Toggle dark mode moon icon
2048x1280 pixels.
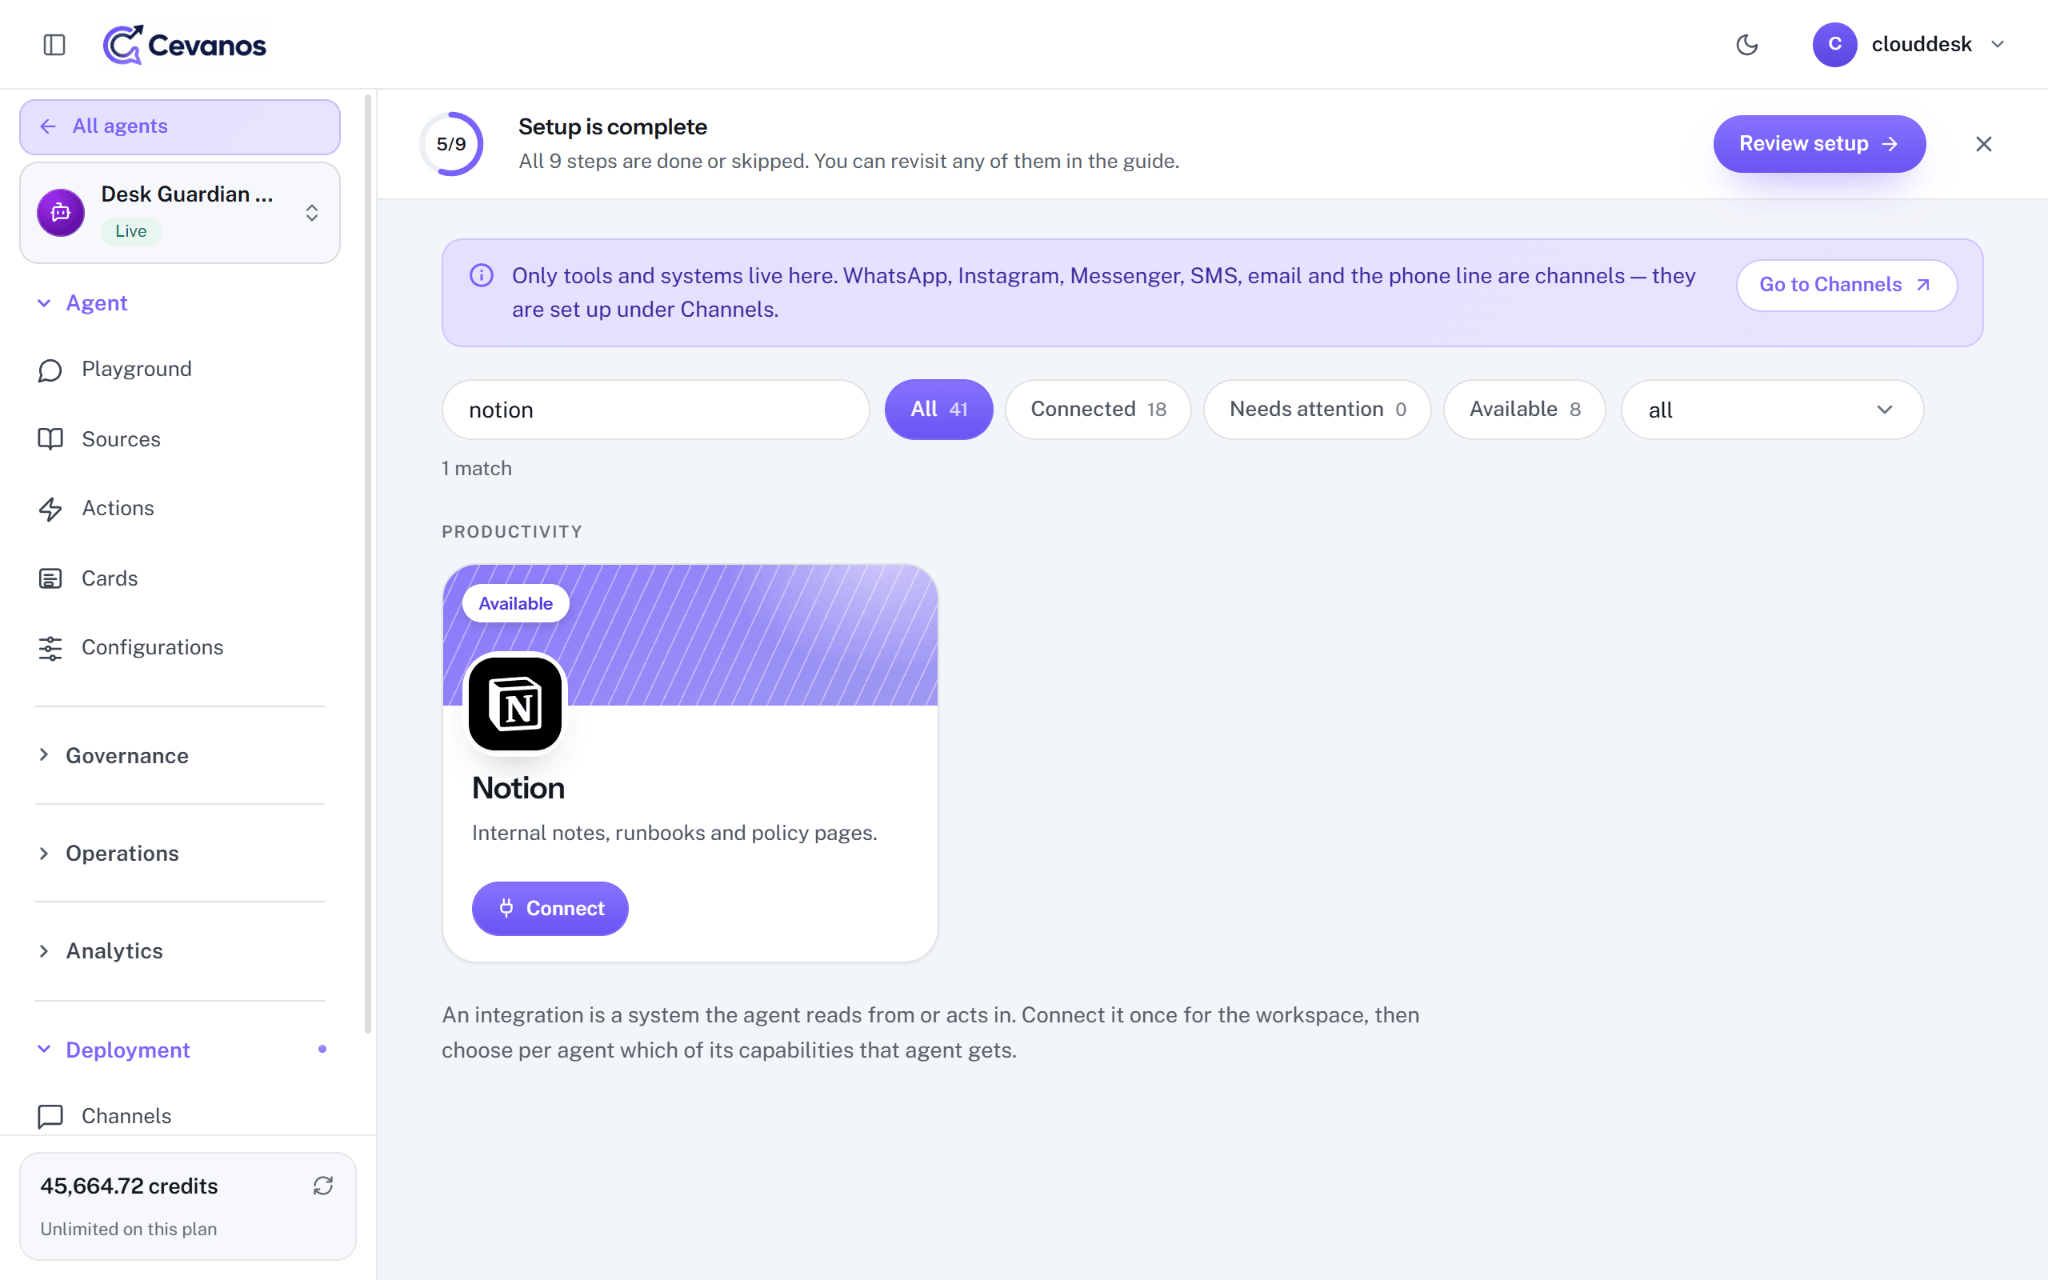(x=1747, y=45)
